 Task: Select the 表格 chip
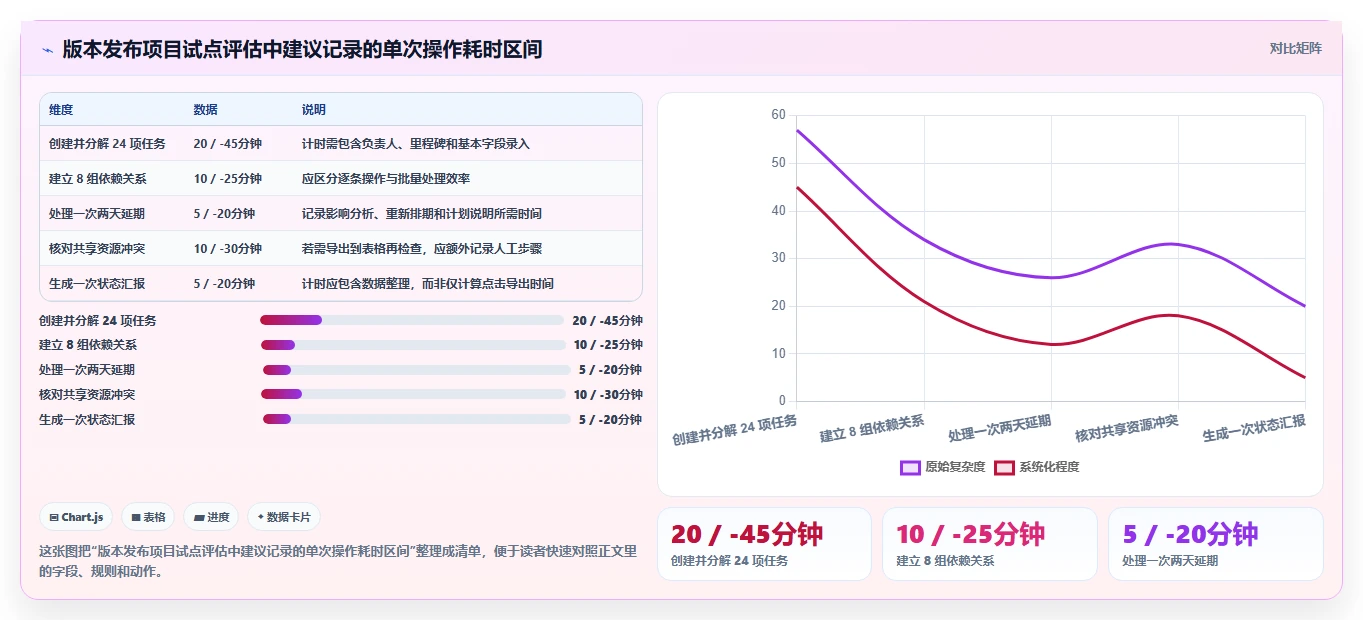pyautogui.click(x=148, y=517)
